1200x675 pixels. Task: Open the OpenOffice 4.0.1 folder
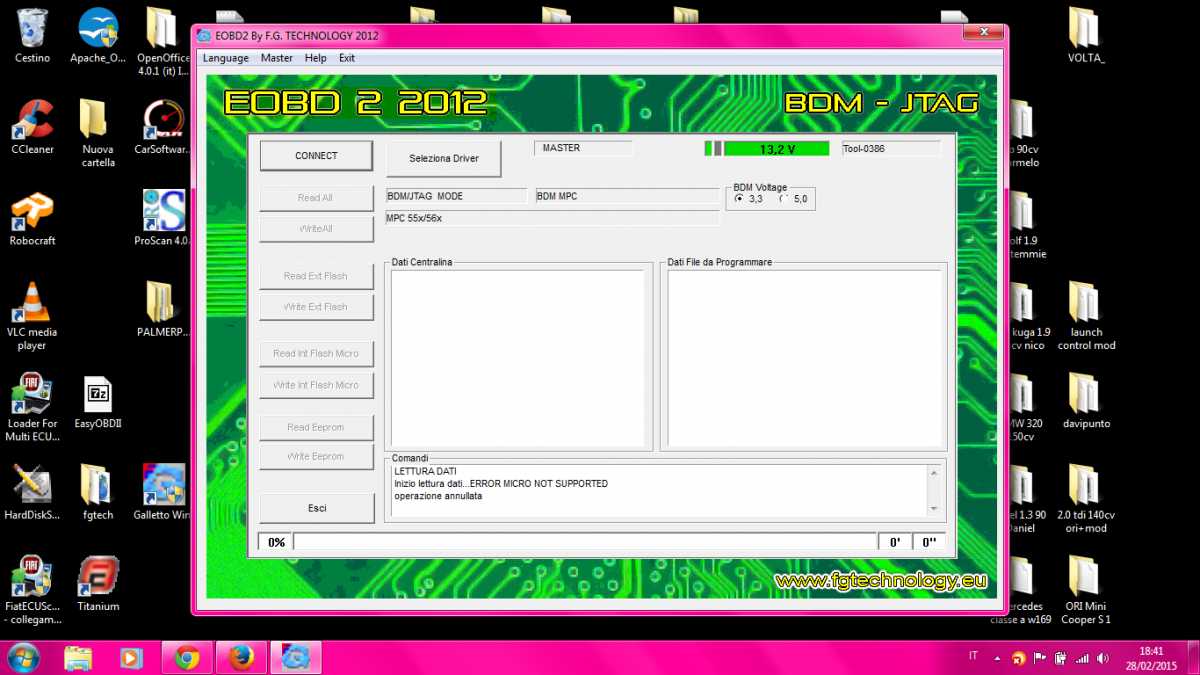163,42
